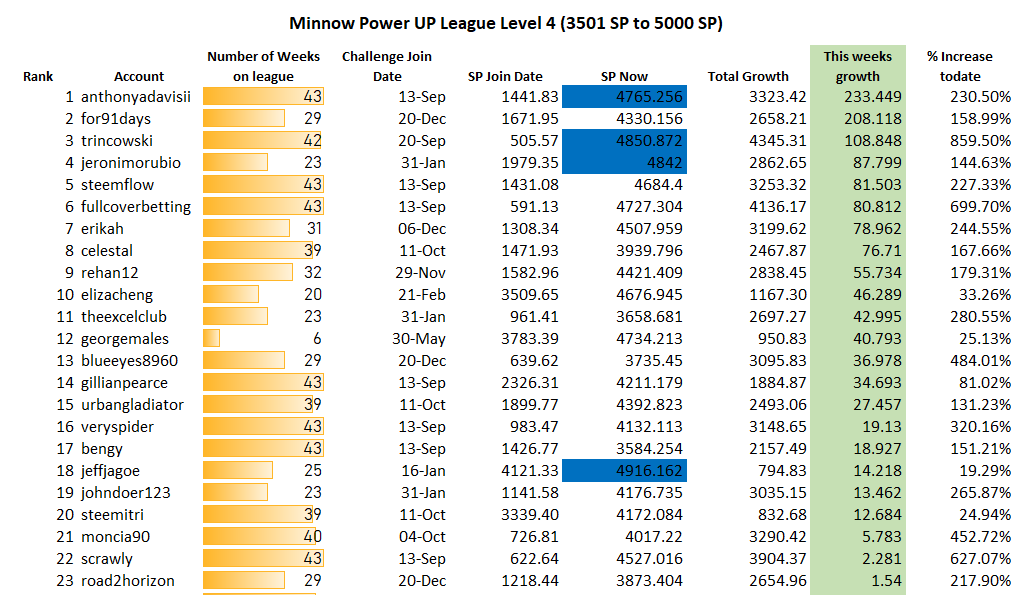
Task: Select account name jeronimorubio
Action: point(131,163)
